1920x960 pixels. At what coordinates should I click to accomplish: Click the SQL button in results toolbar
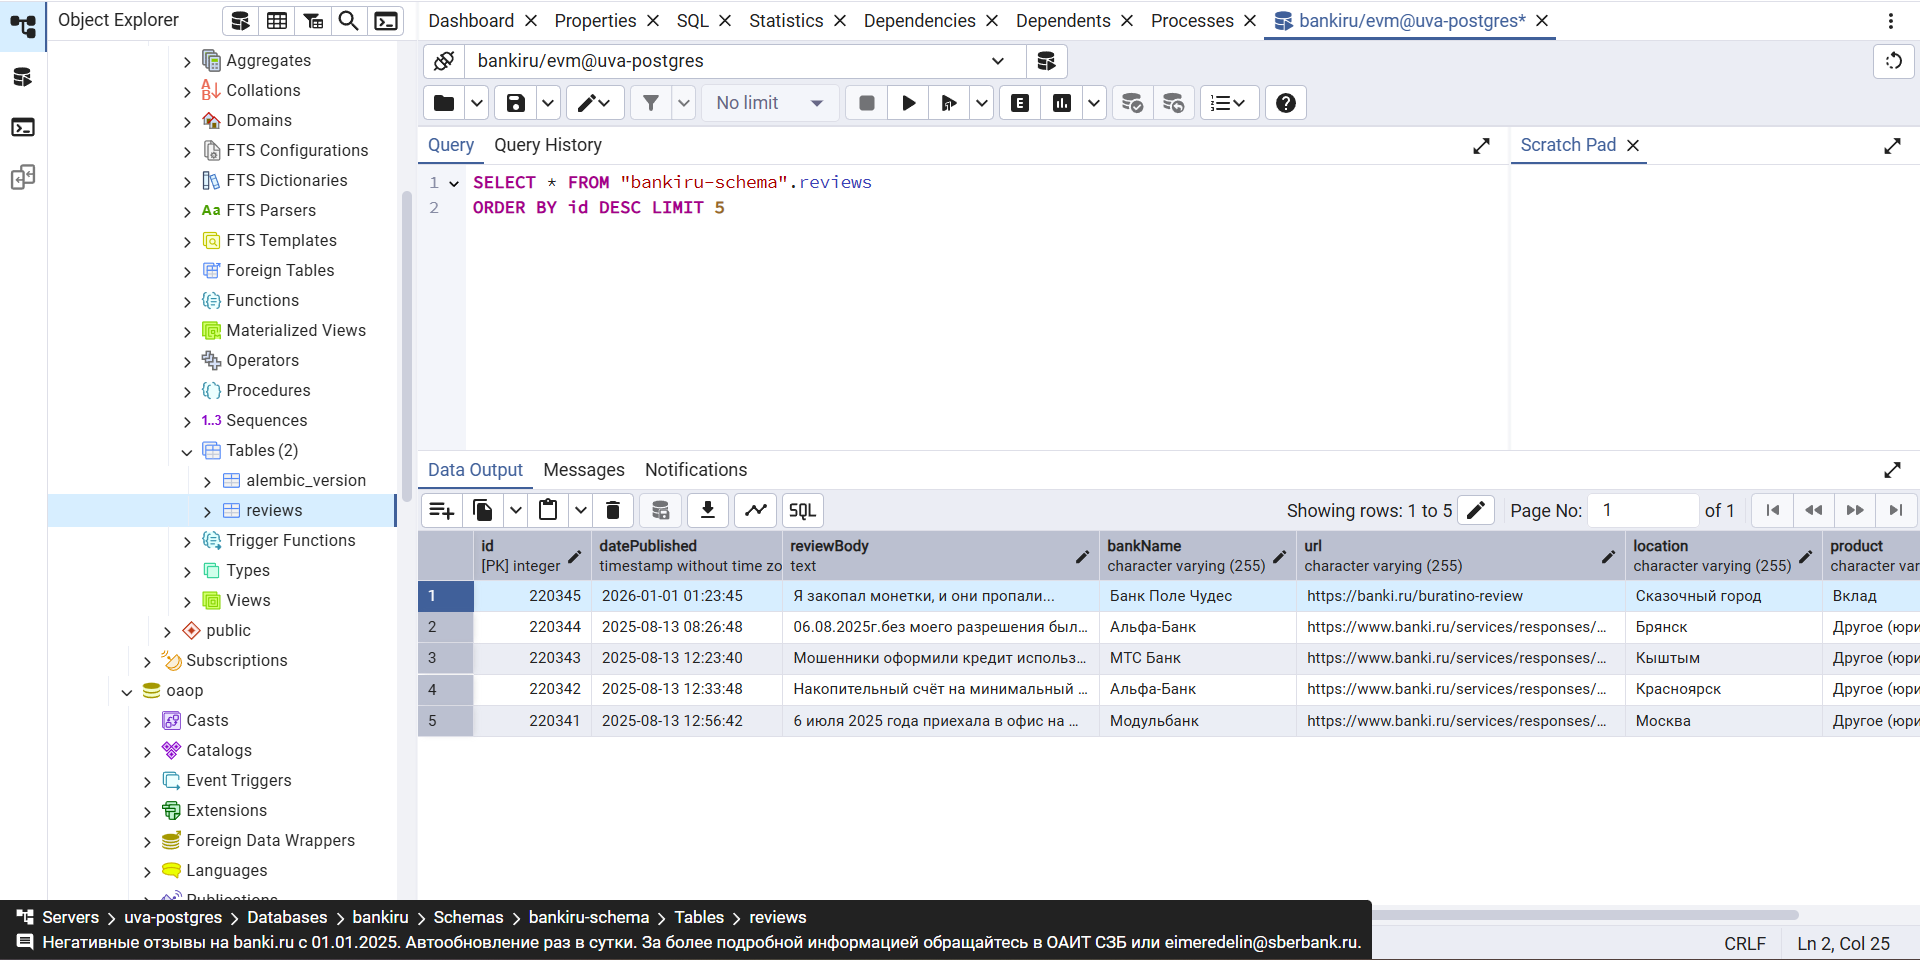tap(802, 510)
